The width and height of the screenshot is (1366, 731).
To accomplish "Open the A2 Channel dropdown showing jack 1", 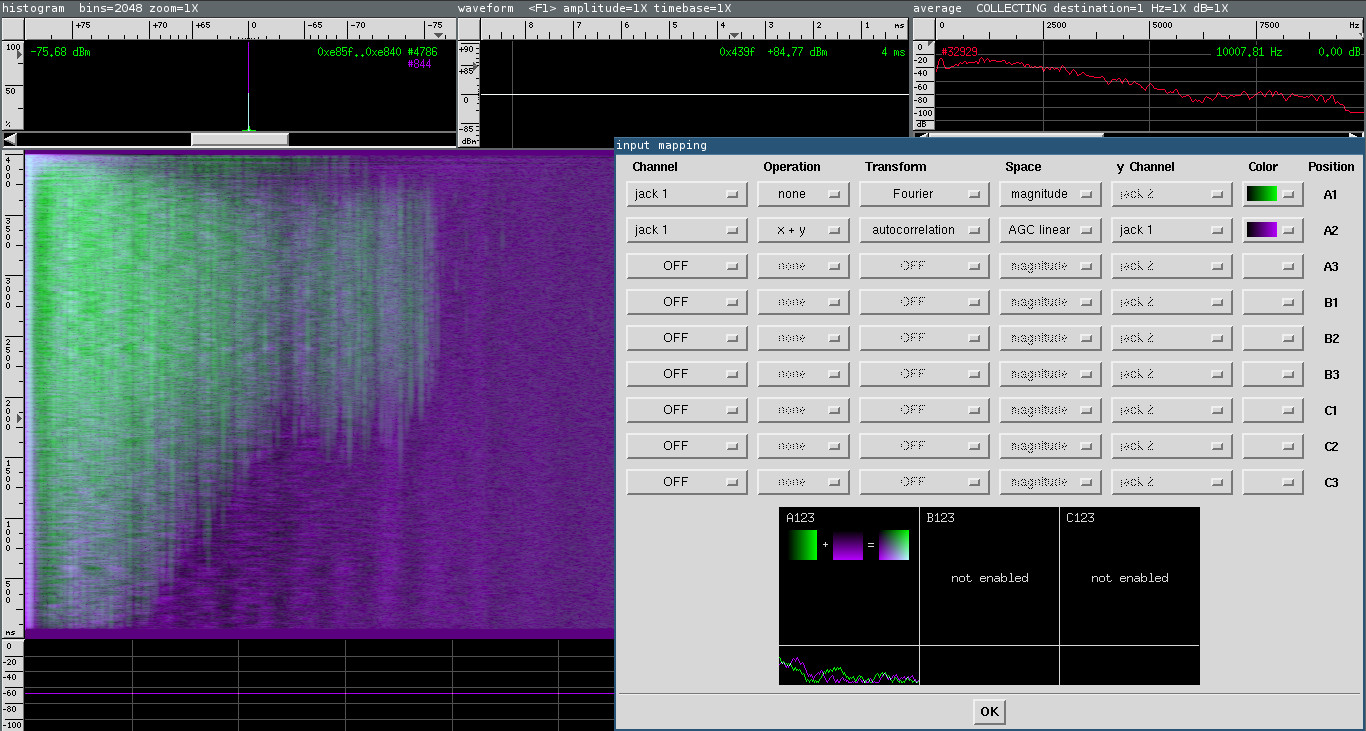I will click(x=687, y=230).
